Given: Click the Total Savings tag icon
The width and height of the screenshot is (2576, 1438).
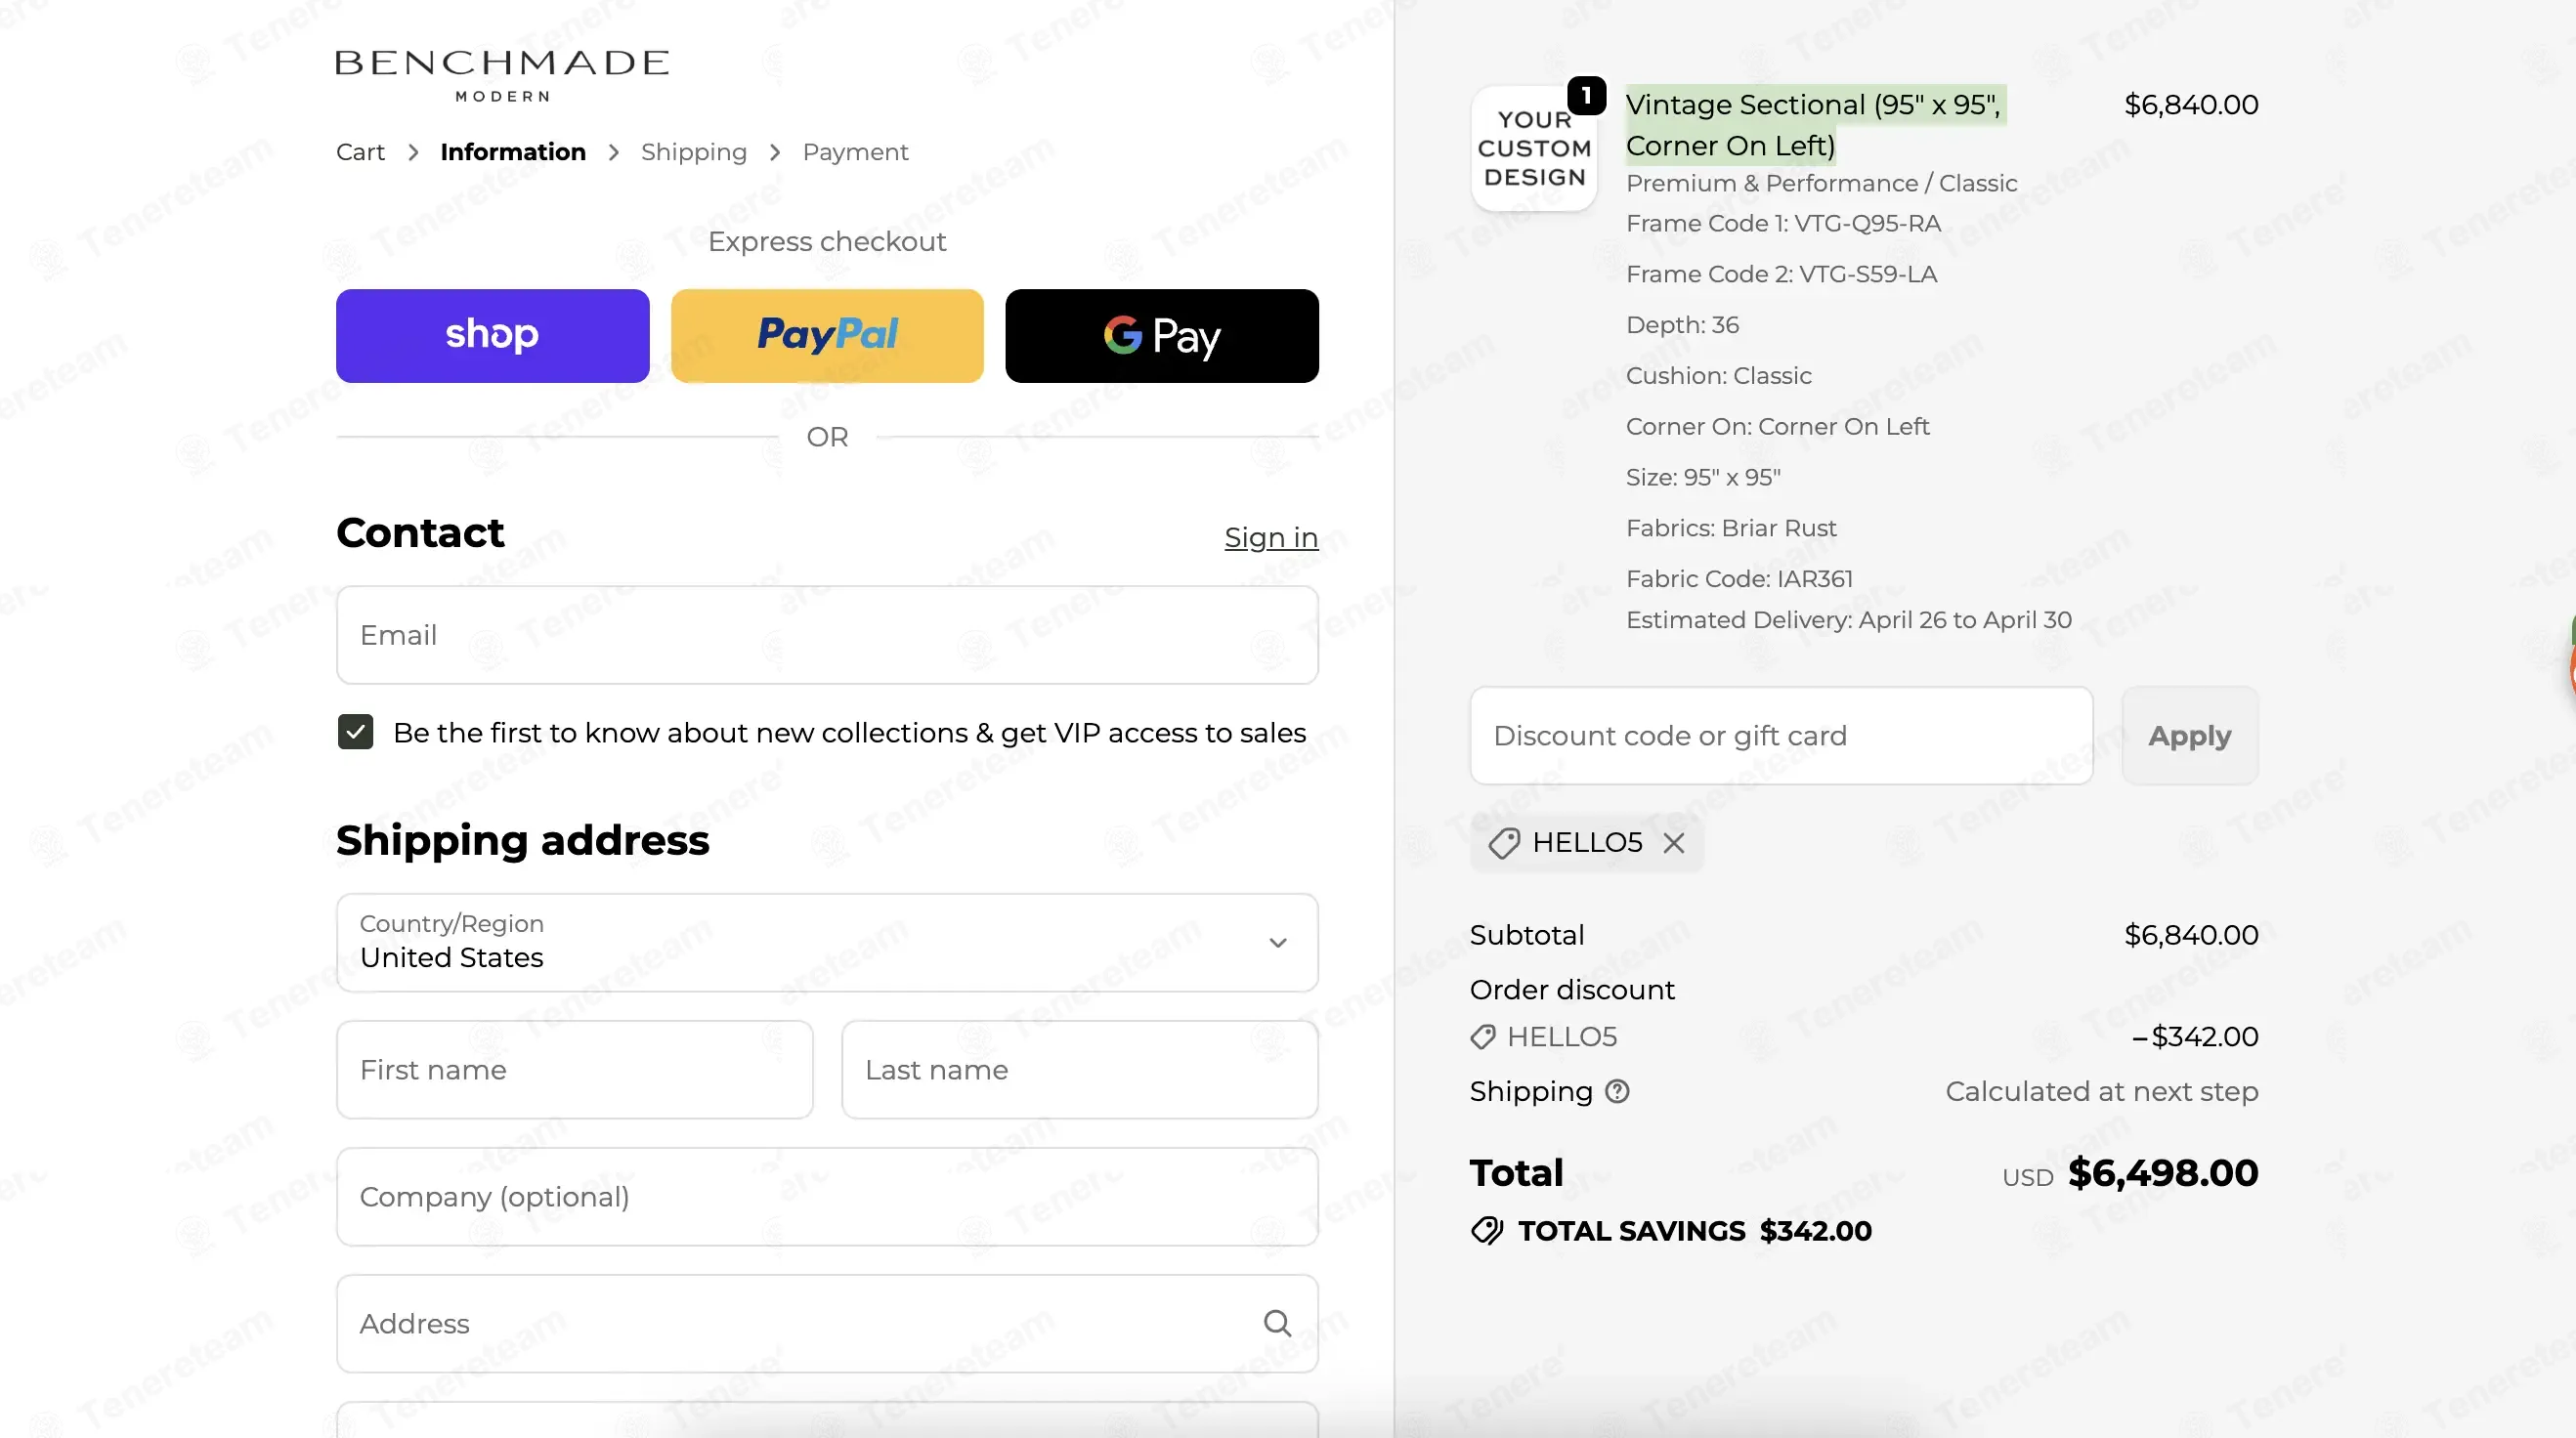Looking at the screenshot, I should tap(1487, 1230).
